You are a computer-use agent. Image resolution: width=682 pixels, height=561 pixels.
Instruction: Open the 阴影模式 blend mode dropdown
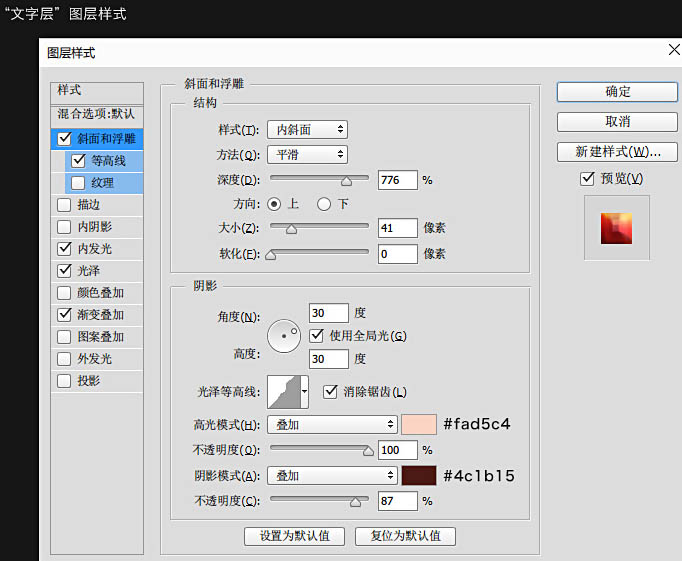(x=332, y=475)
